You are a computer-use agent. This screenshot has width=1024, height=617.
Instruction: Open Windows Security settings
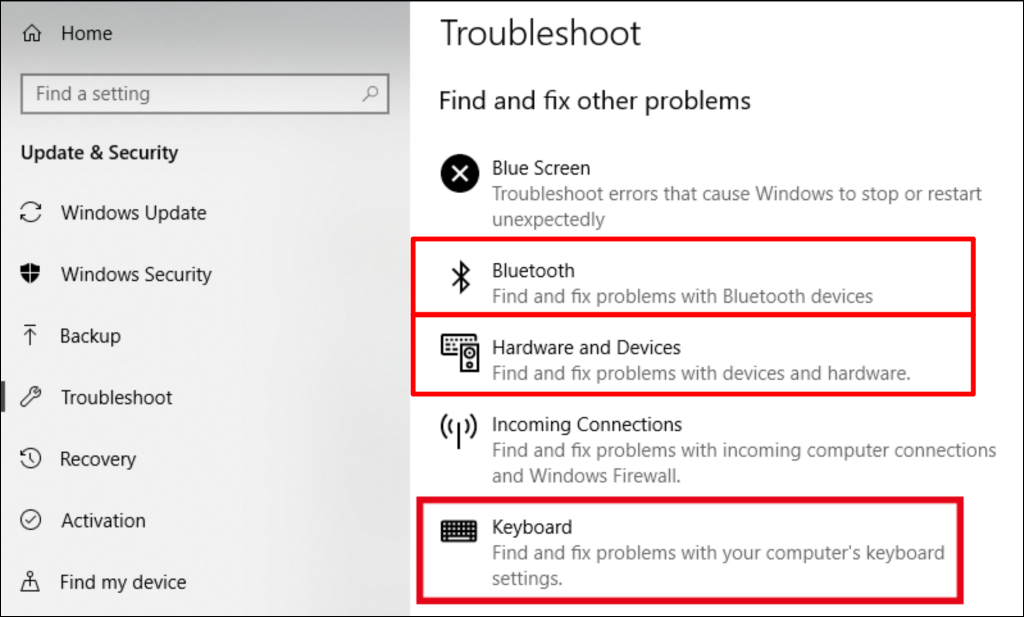tap(137, 274)
